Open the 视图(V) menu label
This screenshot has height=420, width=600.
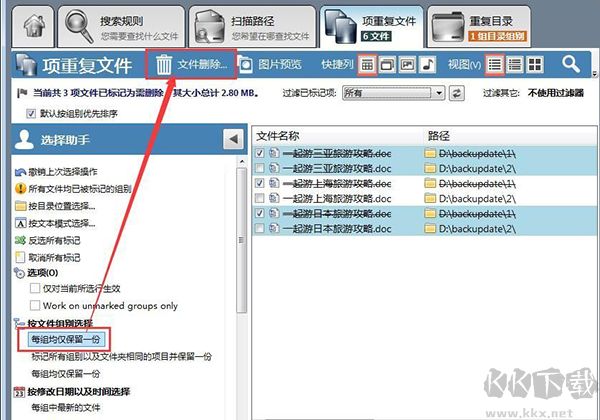(x=465, y=65)
